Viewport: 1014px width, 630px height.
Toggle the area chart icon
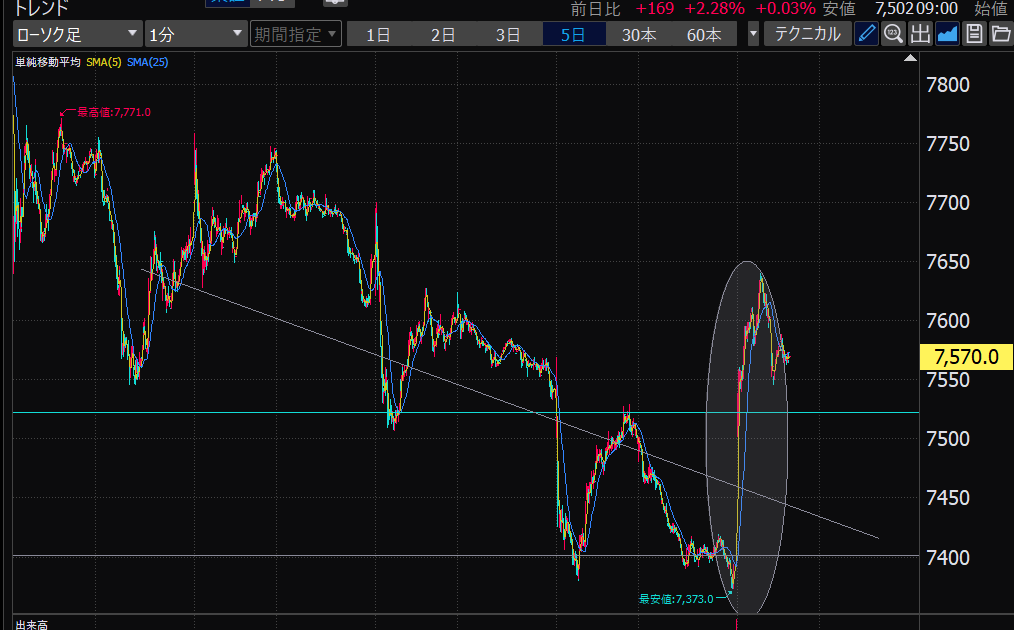coord(947,34)
